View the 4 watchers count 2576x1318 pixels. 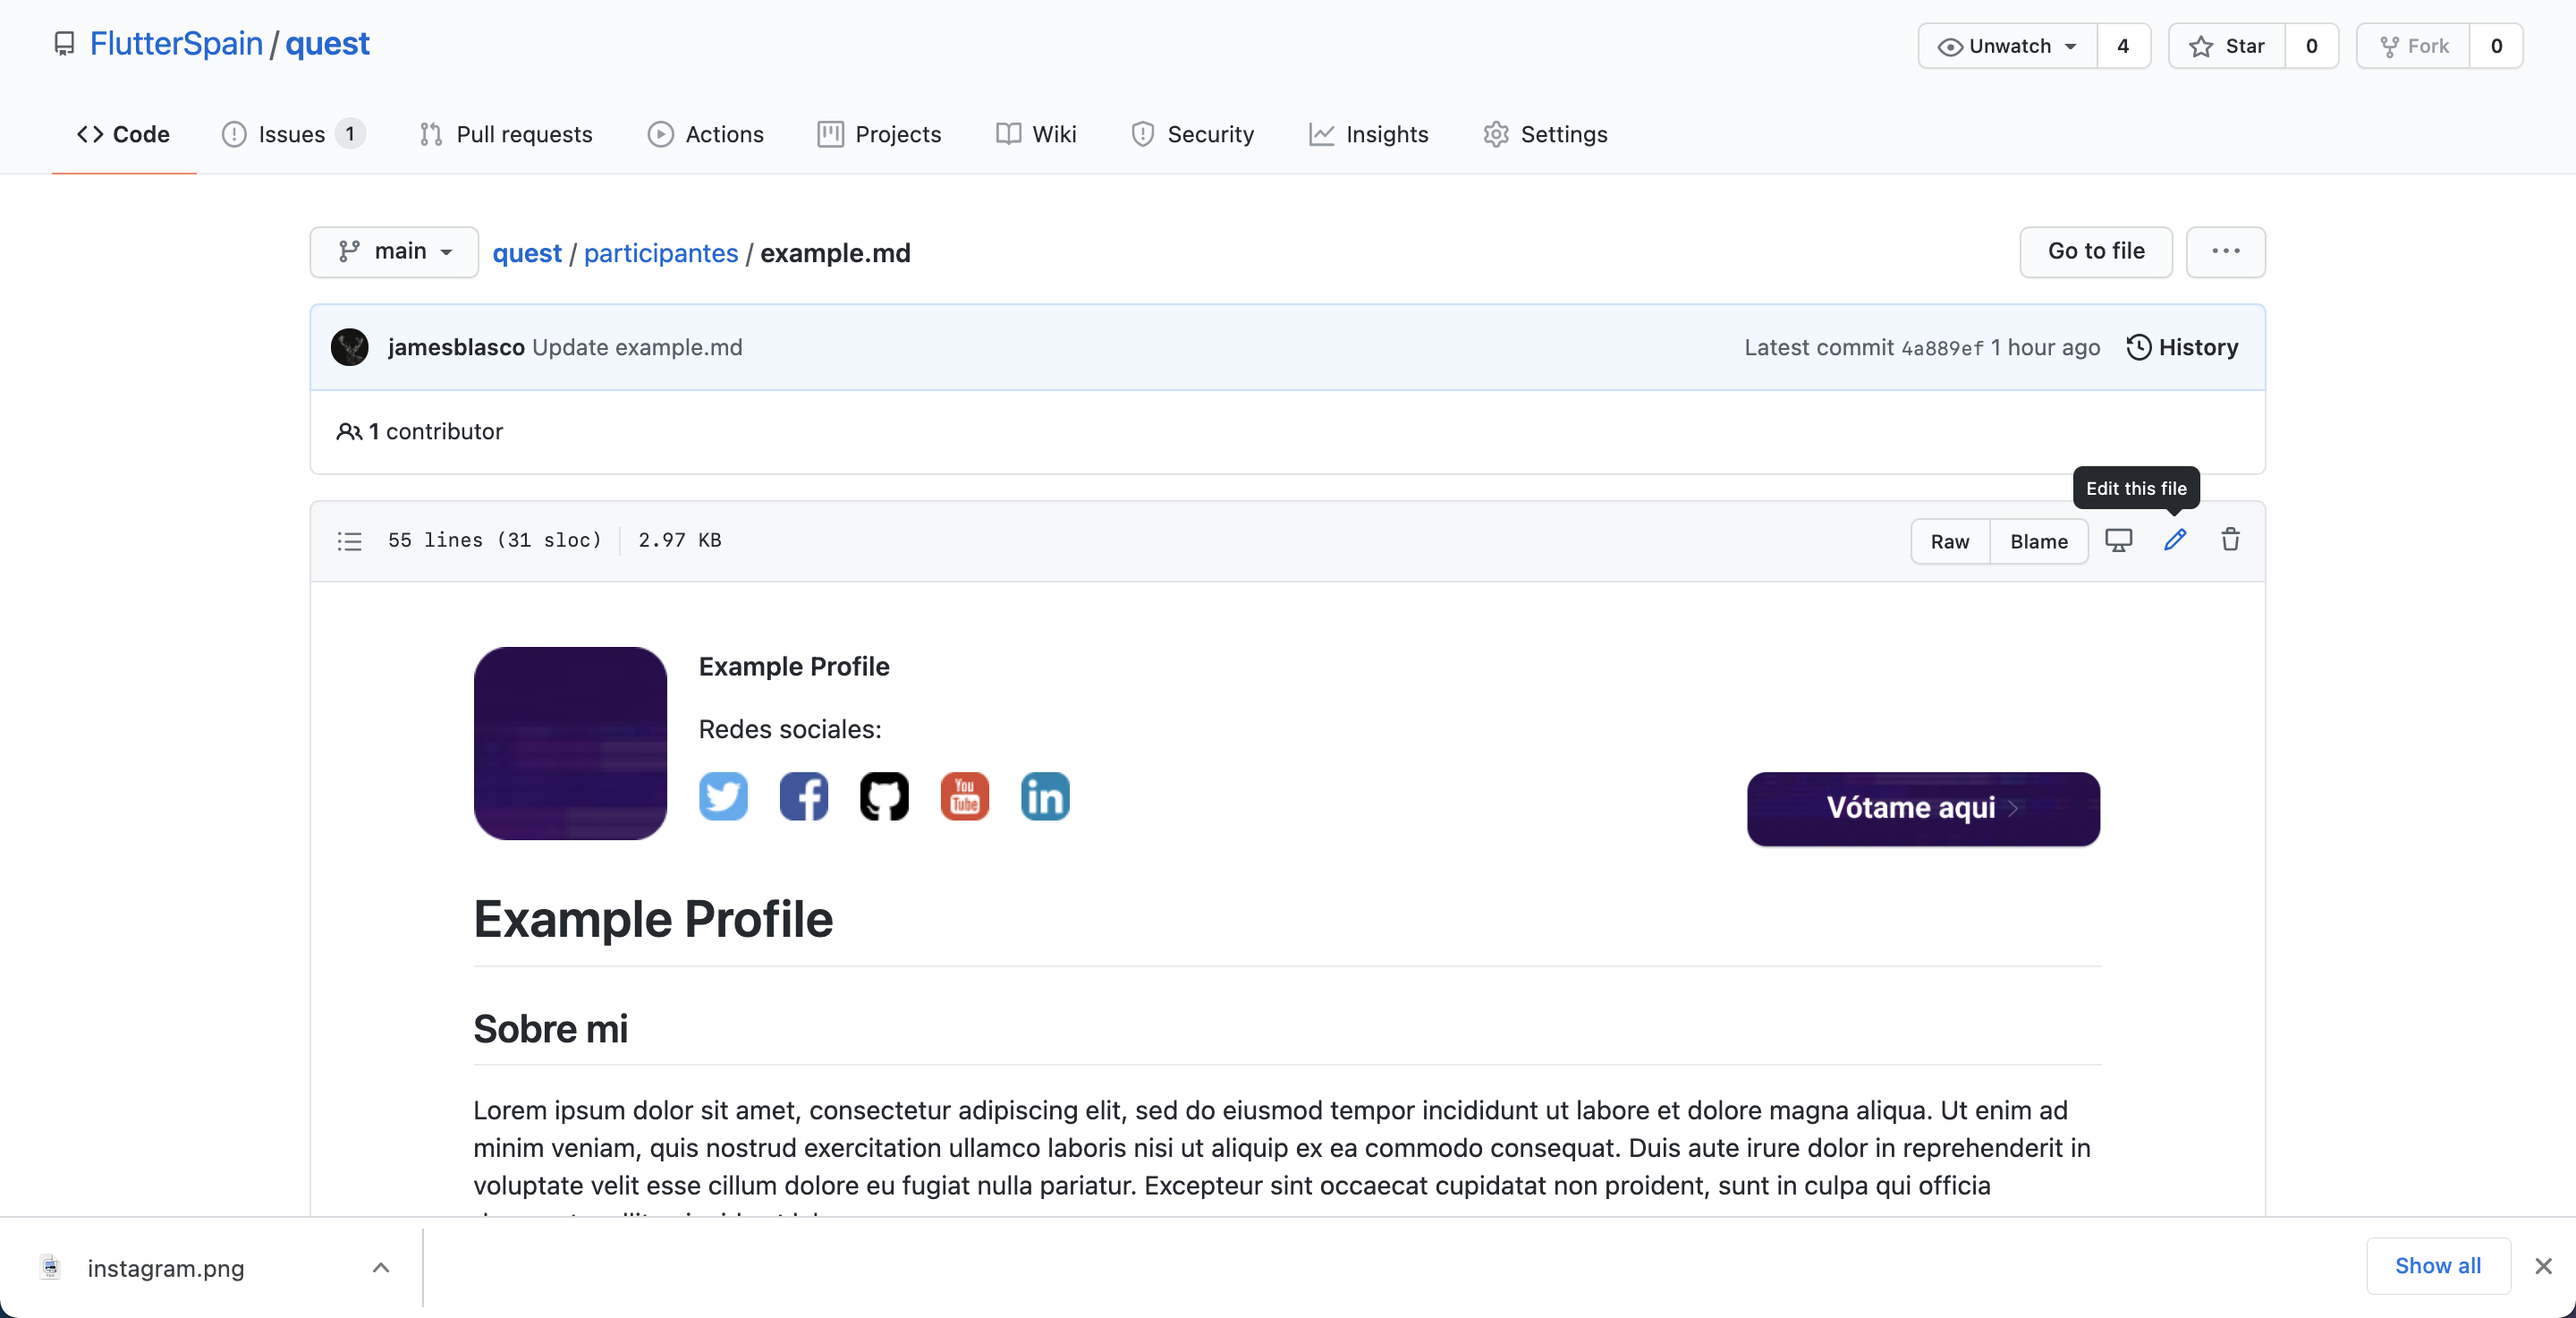pos(2123,46)
